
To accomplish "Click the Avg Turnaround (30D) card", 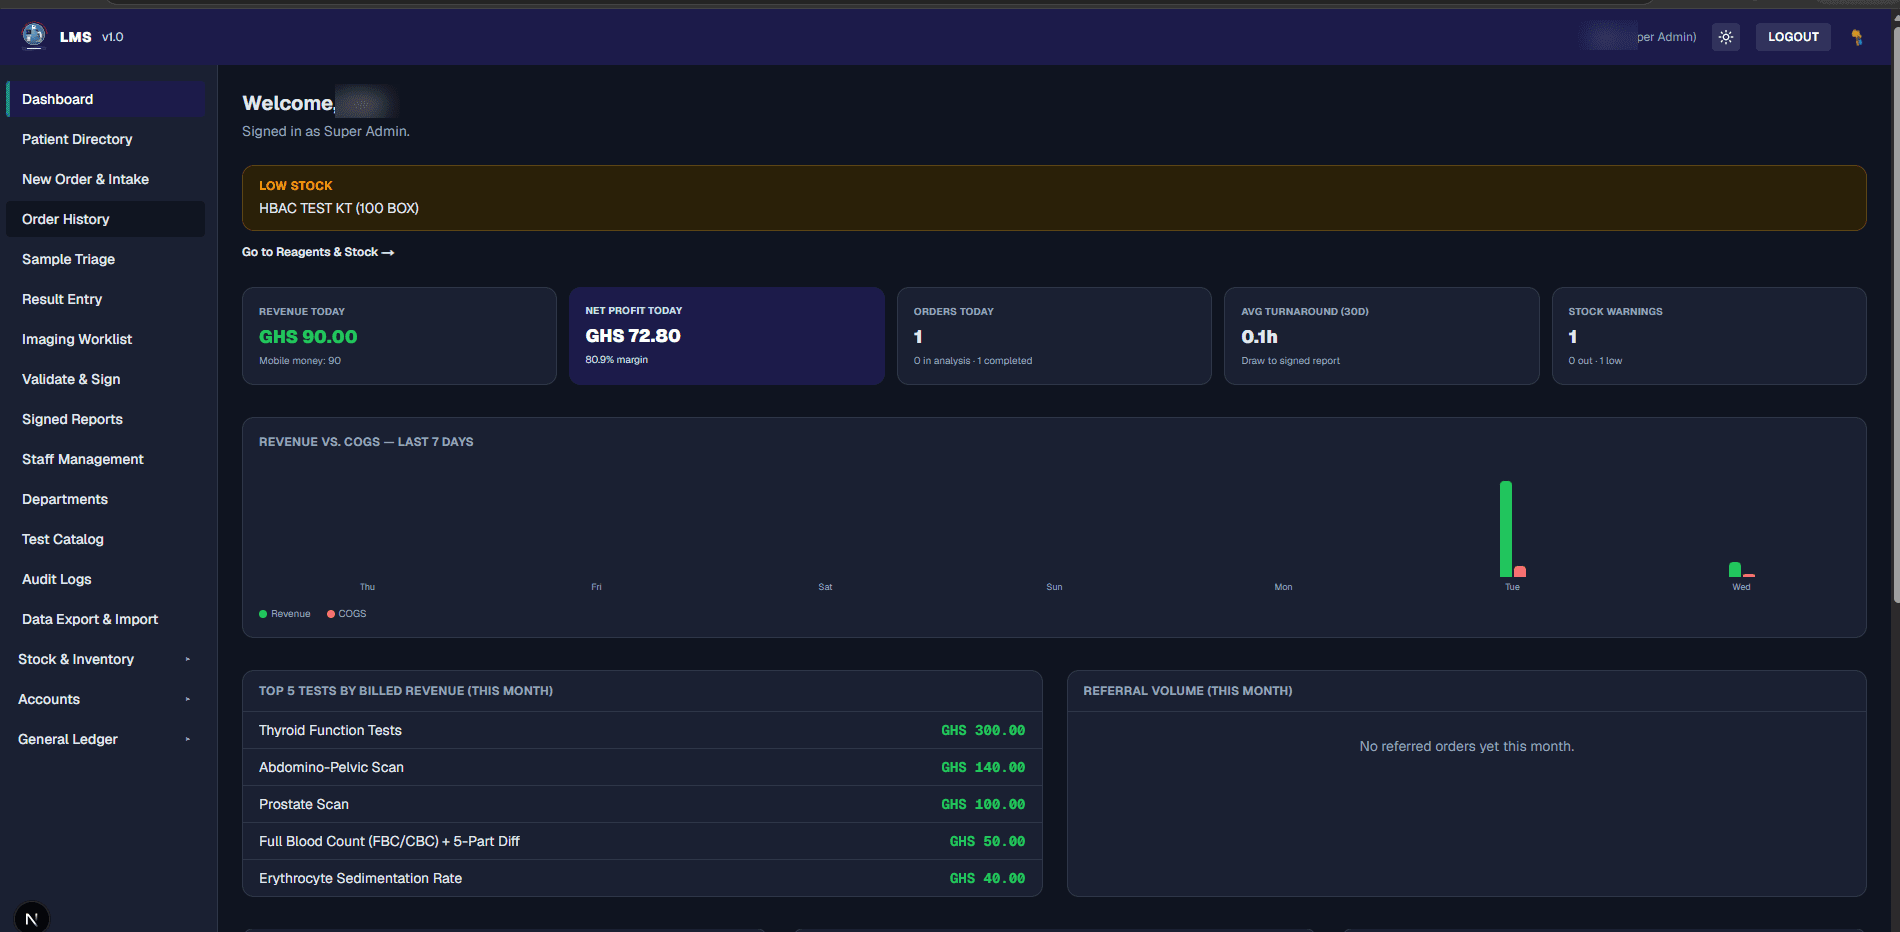I will 1381,336.
